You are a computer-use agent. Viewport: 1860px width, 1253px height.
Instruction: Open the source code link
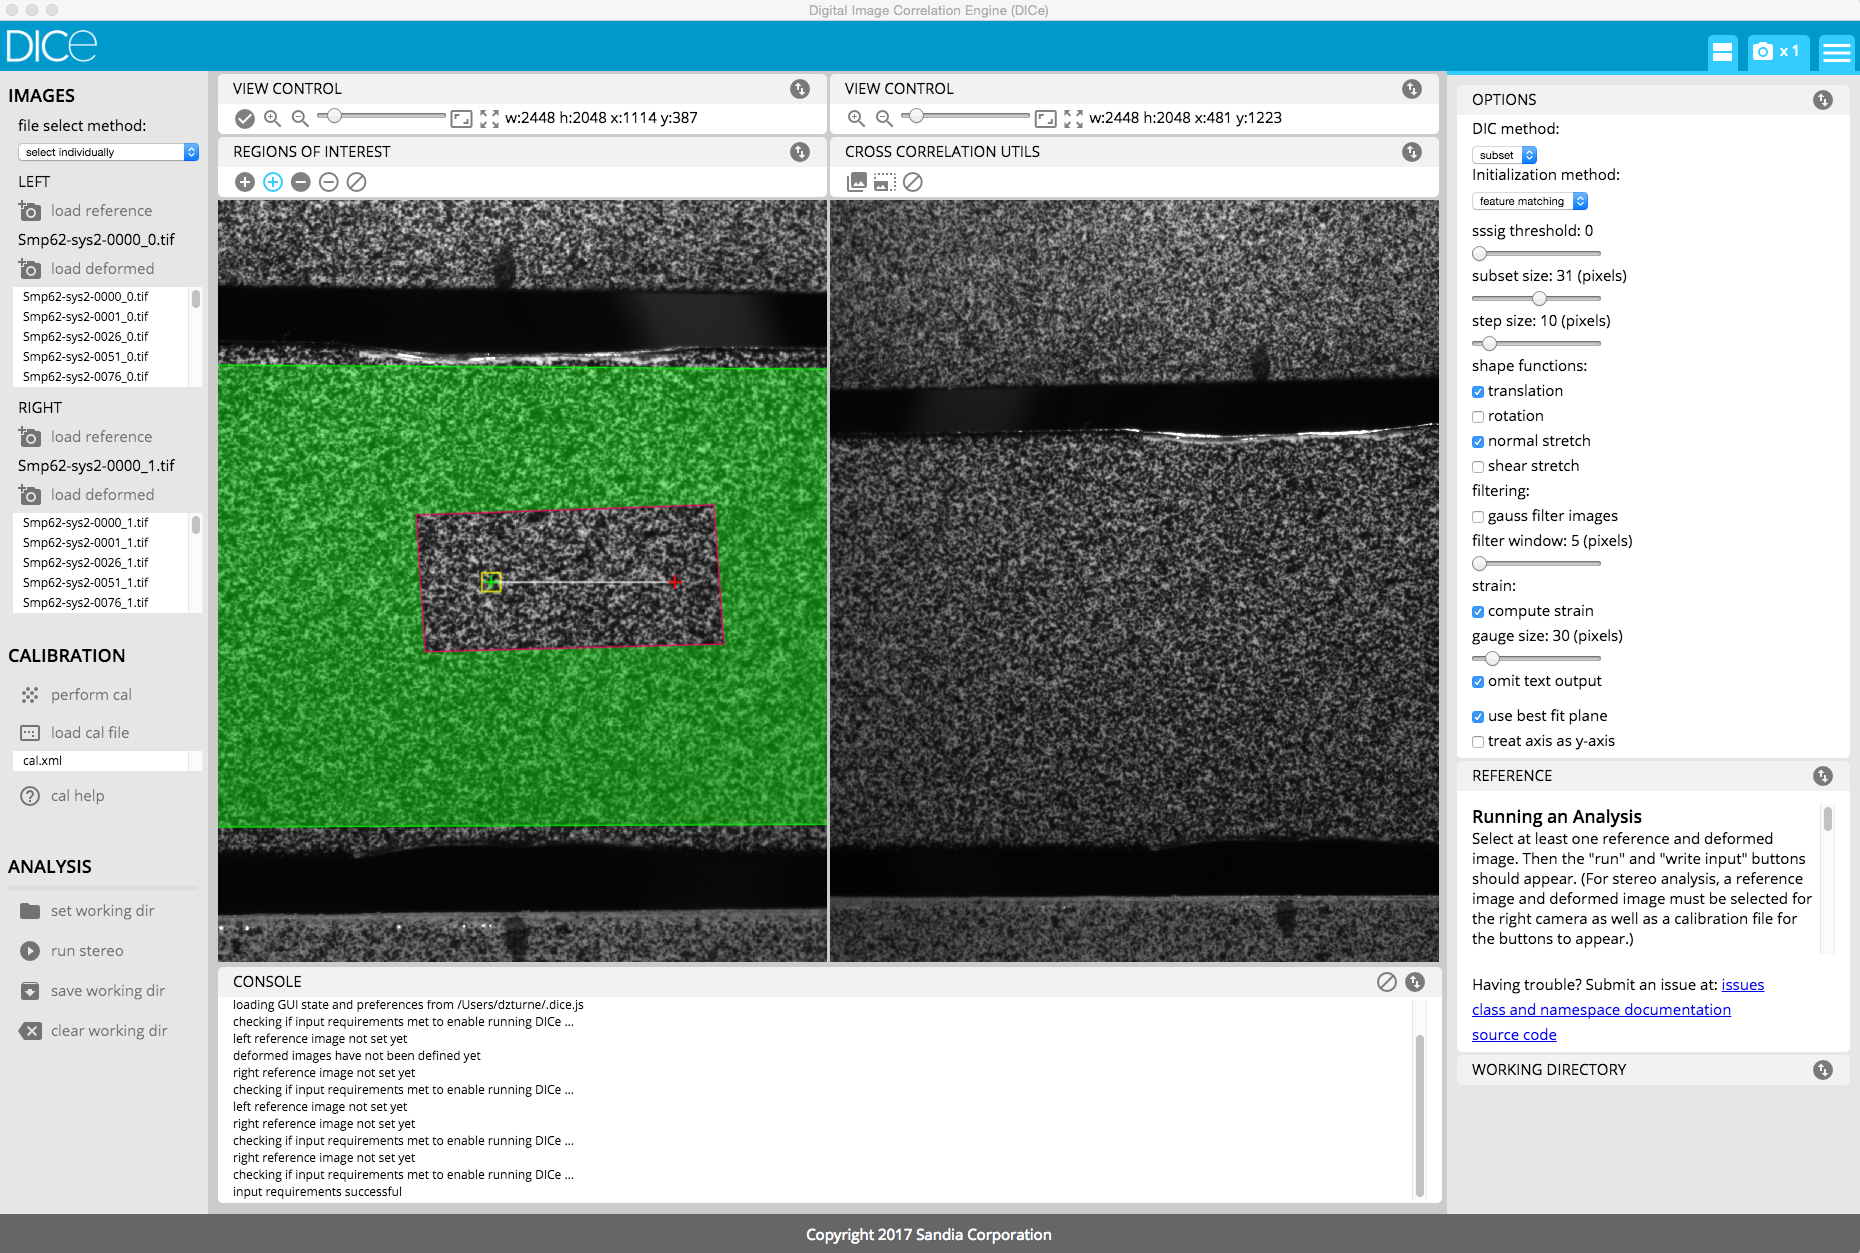tap(1513, 1035)
